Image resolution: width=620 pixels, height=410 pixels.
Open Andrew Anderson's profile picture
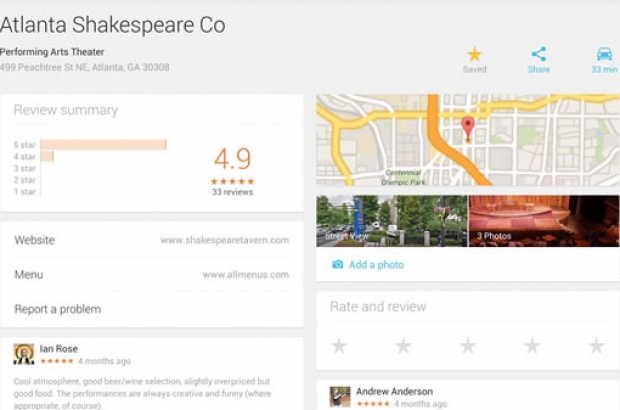point(340,396)
